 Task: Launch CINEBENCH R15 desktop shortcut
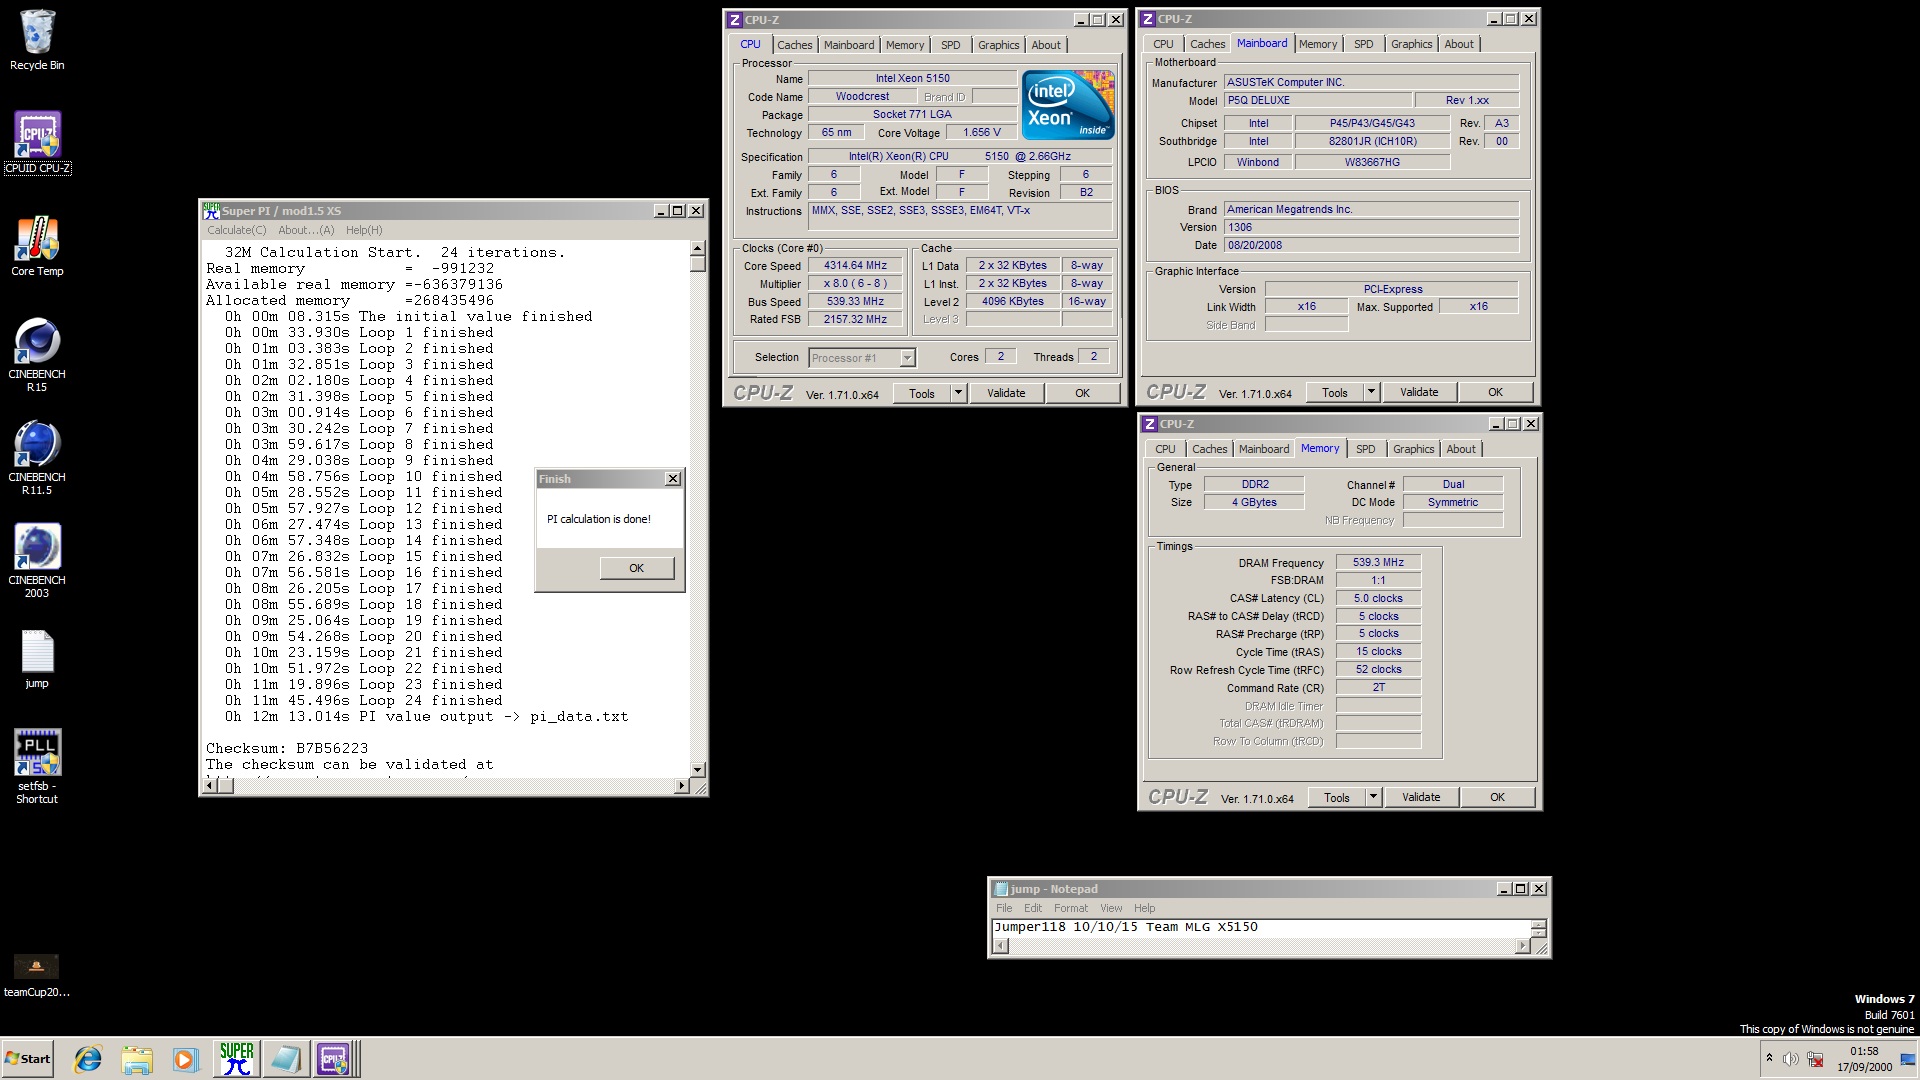[x=37, y=355]
